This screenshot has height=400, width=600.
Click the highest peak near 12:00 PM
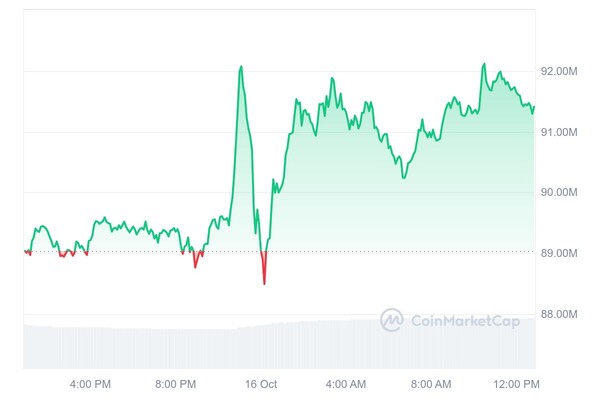point(484,64)
